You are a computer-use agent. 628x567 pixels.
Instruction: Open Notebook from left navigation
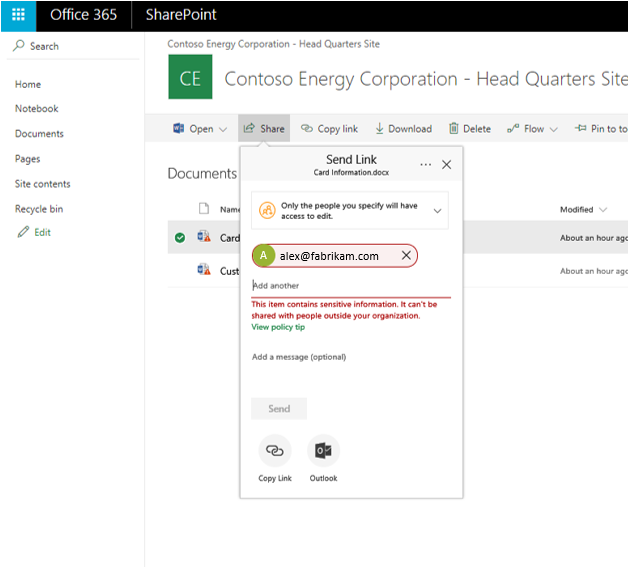point(36,109)
